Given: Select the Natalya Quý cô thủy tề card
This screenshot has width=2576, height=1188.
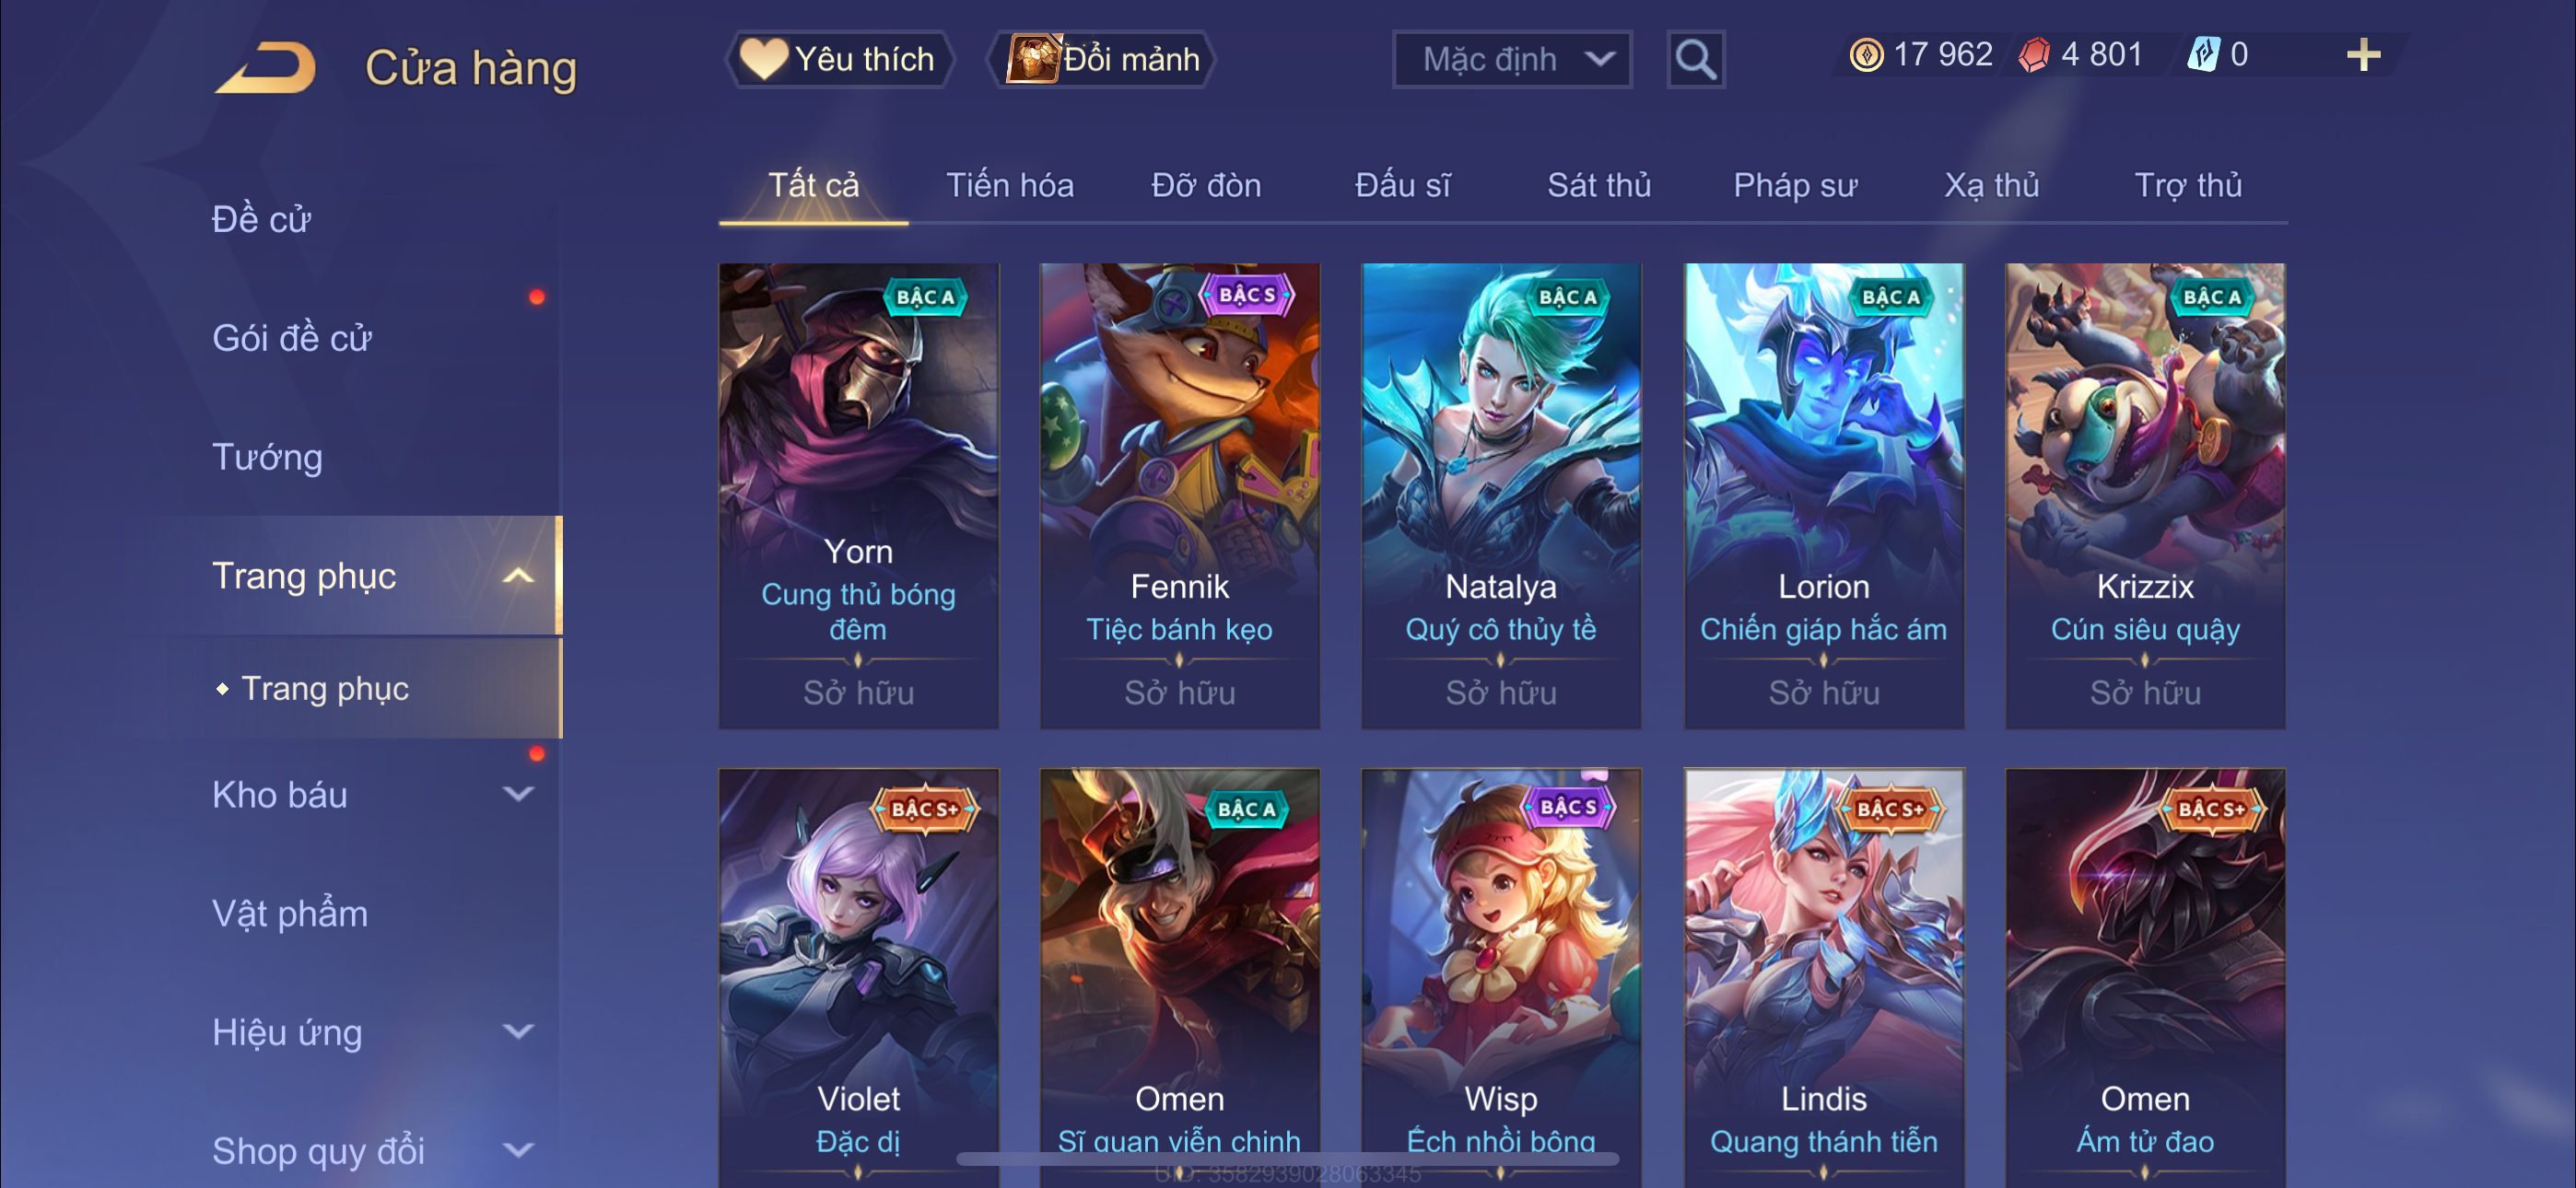Looking at the screenshot, I should [x=1501, y=496].
